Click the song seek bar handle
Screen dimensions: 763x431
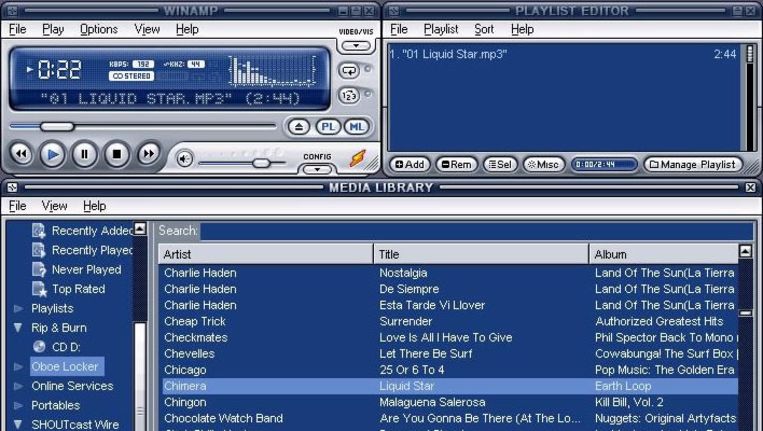[57, 126]
